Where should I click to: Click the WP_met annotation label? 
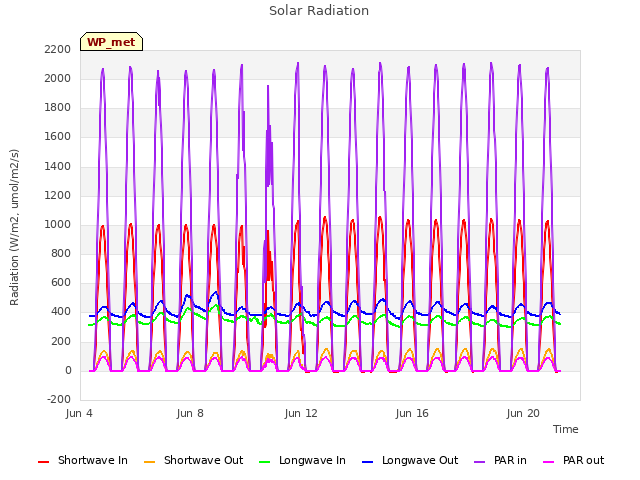point(111,42)
